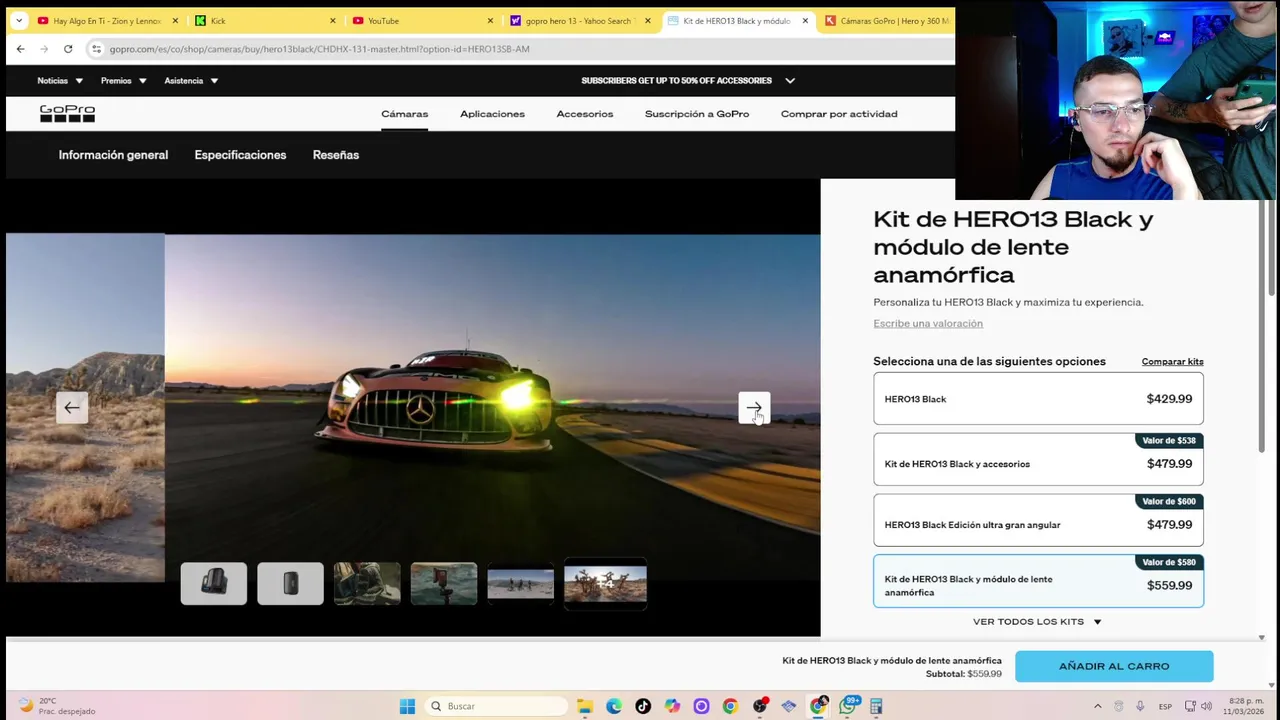Close the Hay Algo En Ti tab
Screen dimensions: 1280x720
[175, 20]
